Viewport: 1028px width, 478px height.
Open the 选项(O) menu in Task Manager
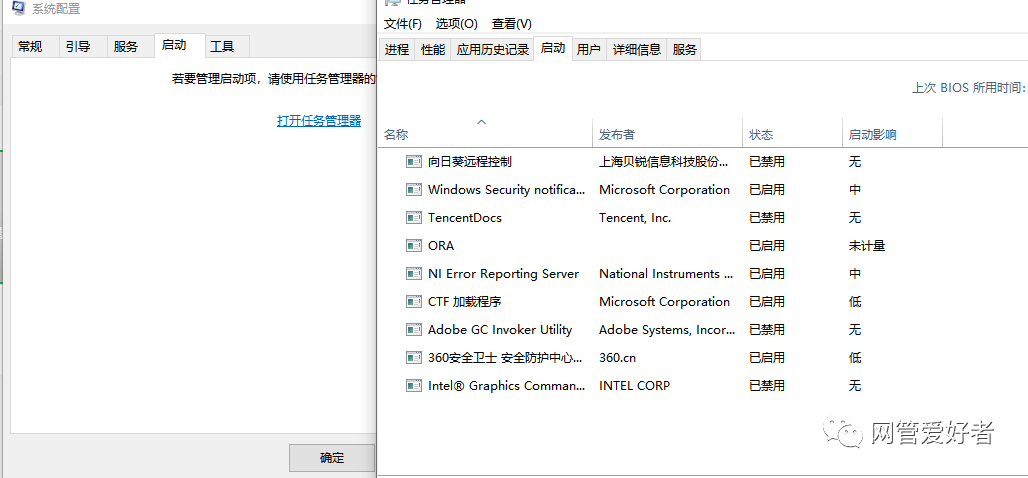pyautogui.click(x=456, y=24)
